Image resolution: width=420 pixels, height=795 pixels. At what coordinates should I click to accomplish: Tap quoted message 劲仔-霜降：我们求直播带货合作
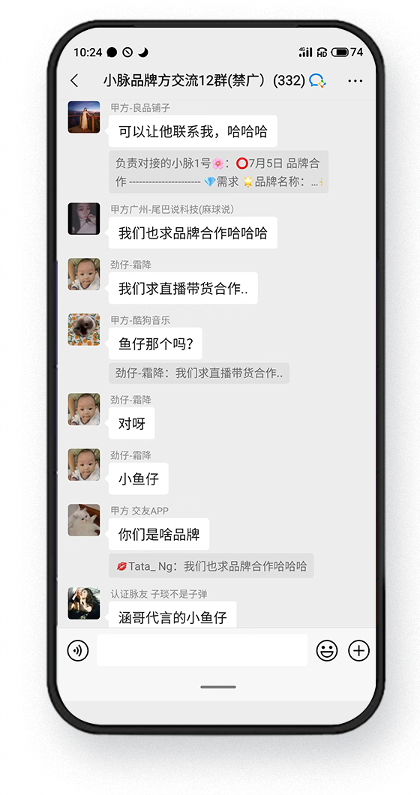[199, 373]
